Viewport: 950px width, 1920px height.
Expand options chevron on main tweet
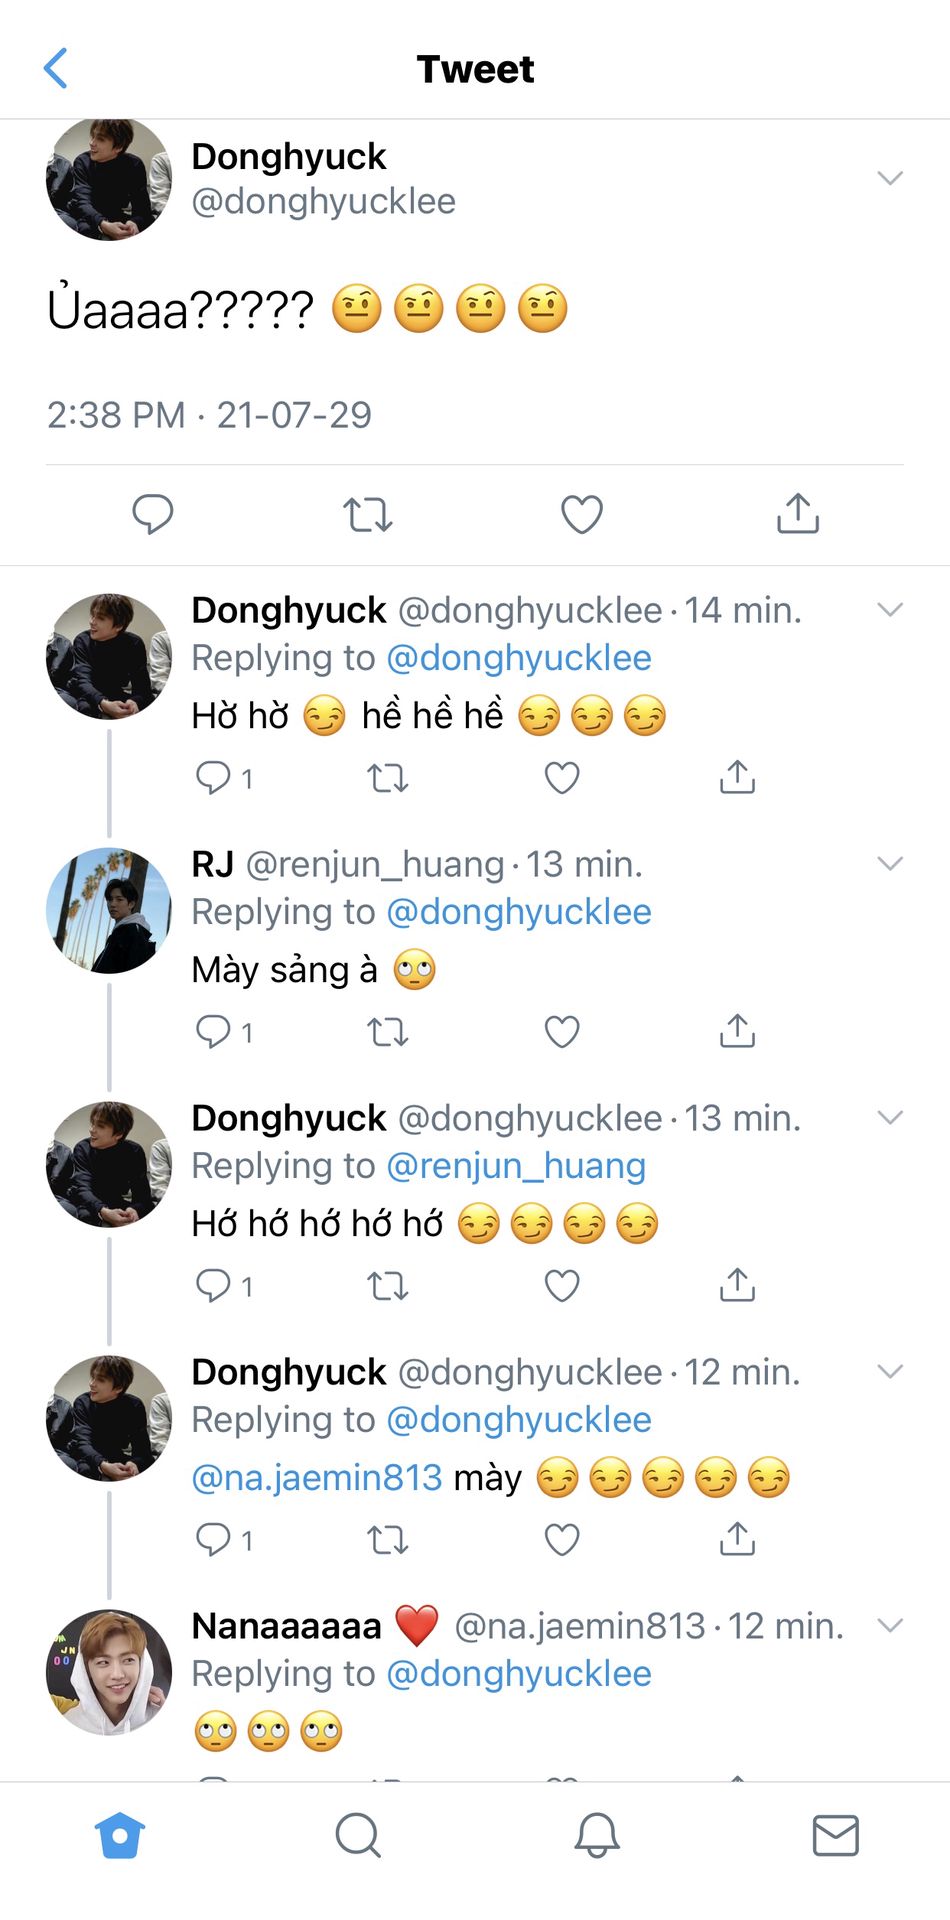889,178
